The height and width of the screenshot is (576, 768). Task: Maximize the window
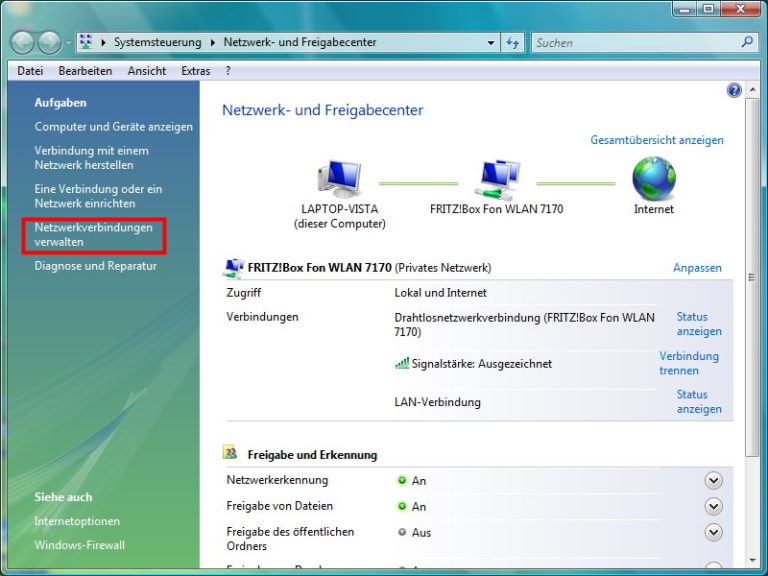click(x=708, y=9)
